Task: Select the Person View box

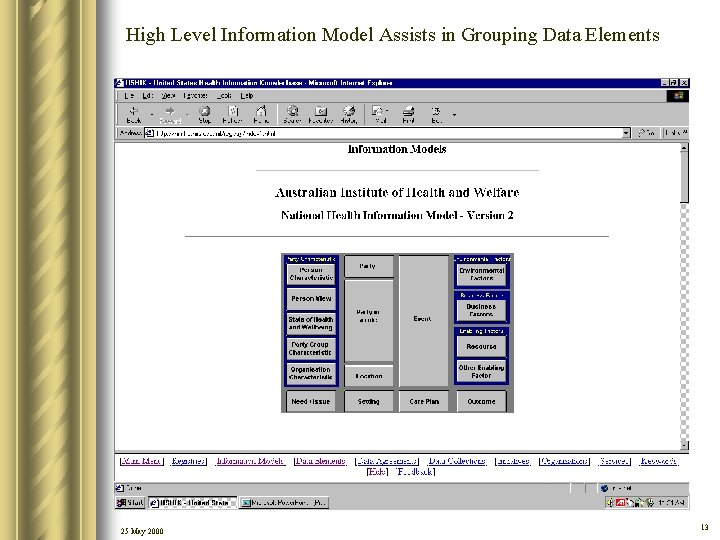Action: coord(311,298)
